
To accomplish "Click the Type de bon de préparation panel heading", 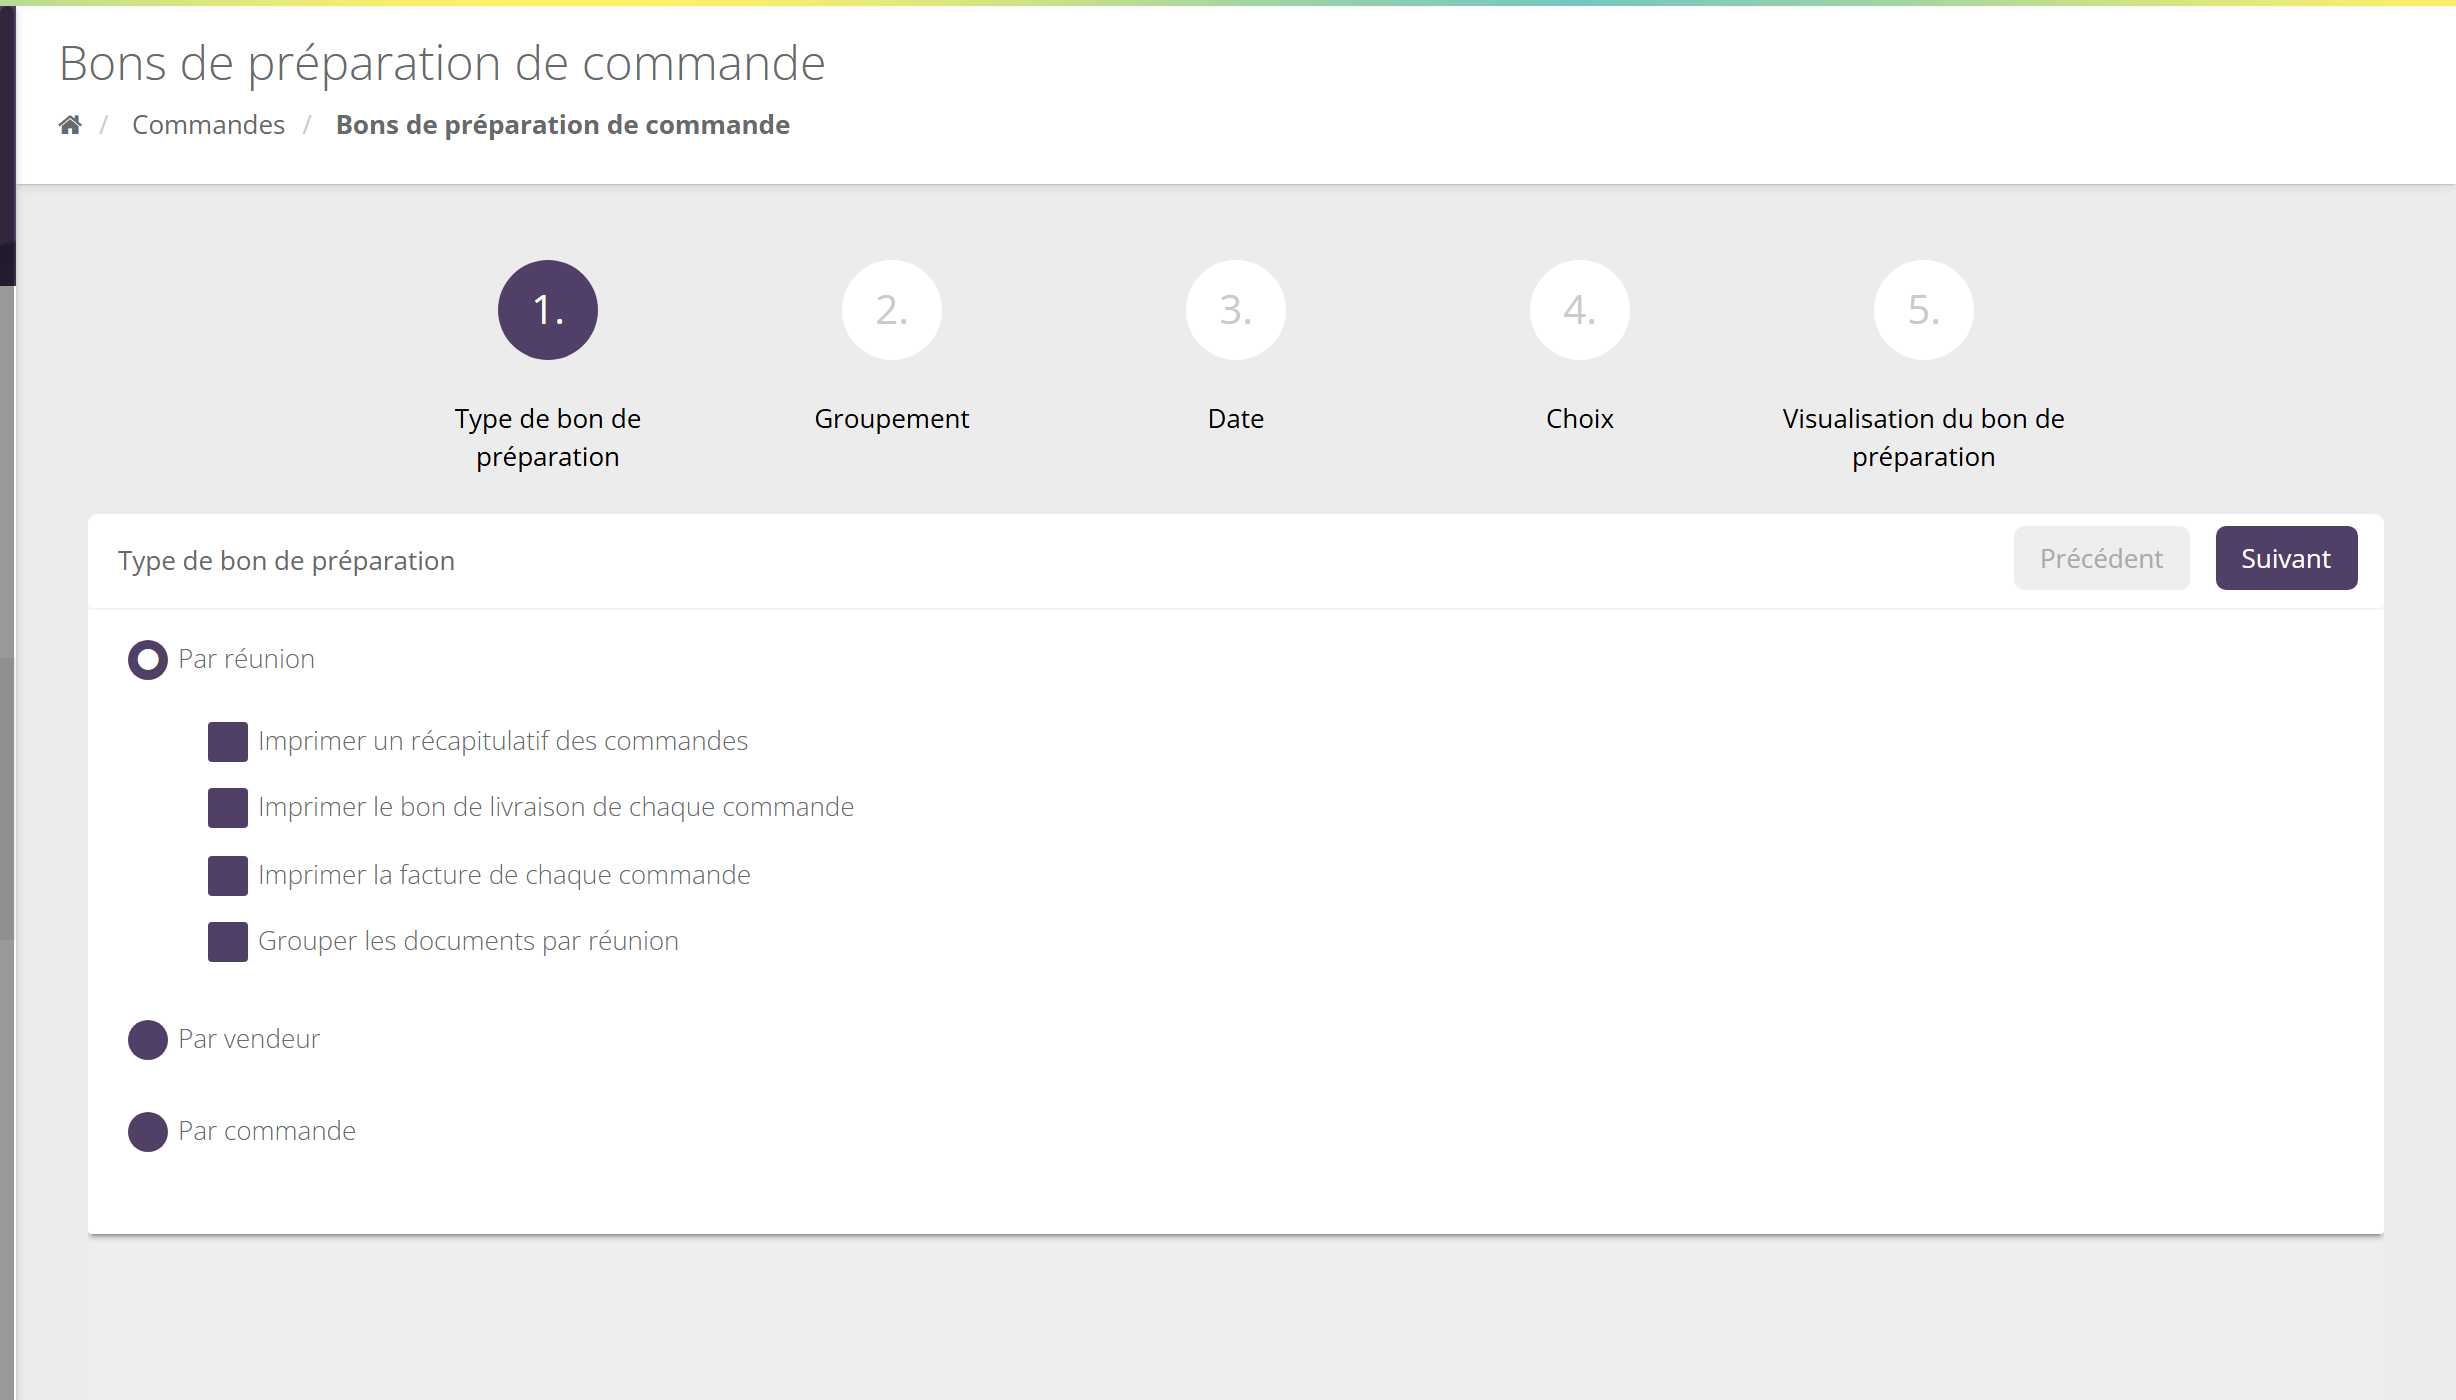I will pos(286,561).
